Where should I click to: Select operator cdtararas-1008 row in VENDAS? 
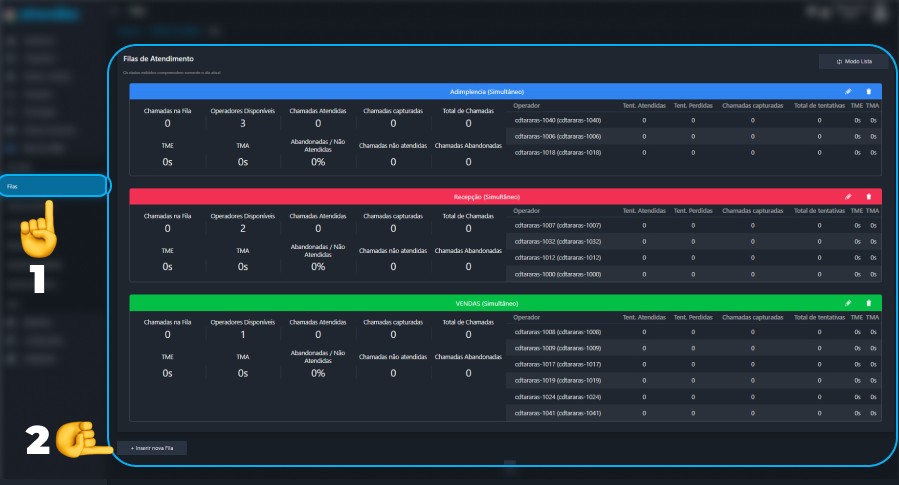(x=694, y=332)
